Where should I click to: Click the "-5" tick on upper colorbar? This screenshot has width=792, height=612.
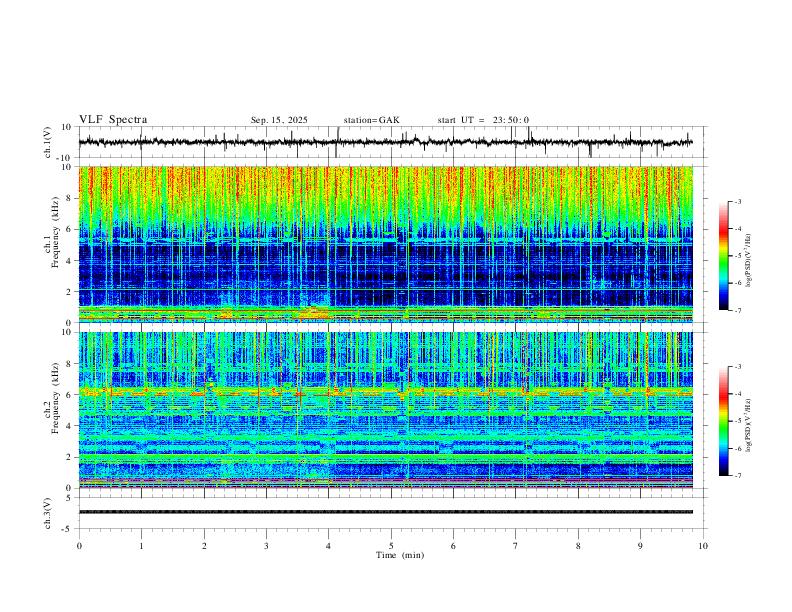(x=737, y=256)
